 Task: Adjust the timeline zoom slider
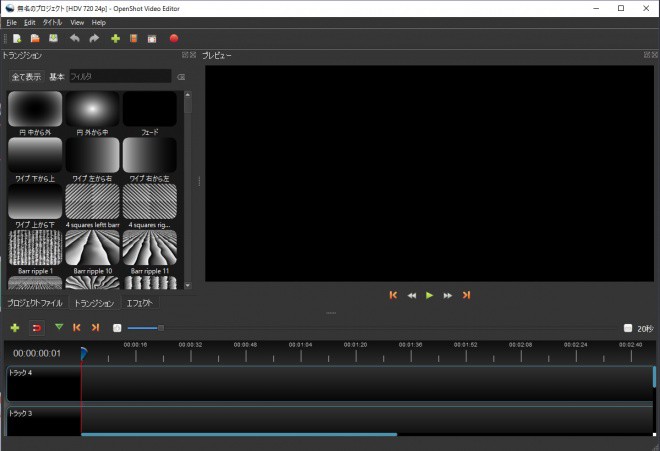(x=161, y=328)
